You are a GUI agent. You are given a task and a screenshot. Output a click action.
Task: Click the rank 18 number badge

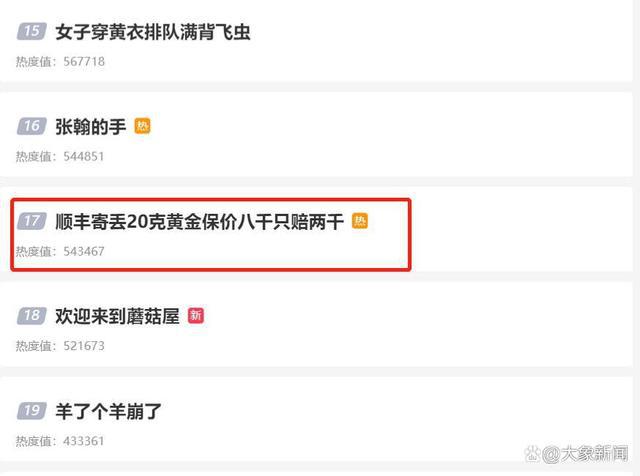coord(31,316)
